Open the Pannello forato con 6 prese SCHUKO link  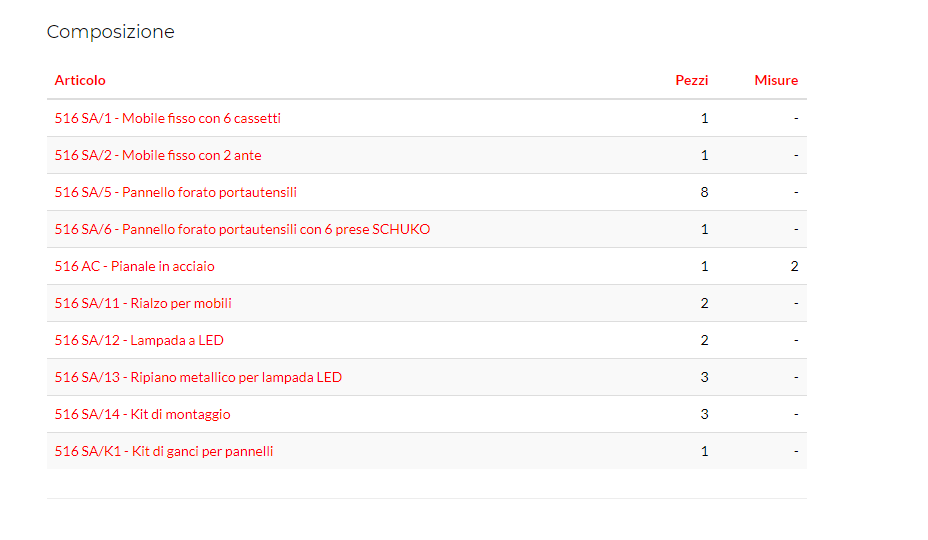242,229
